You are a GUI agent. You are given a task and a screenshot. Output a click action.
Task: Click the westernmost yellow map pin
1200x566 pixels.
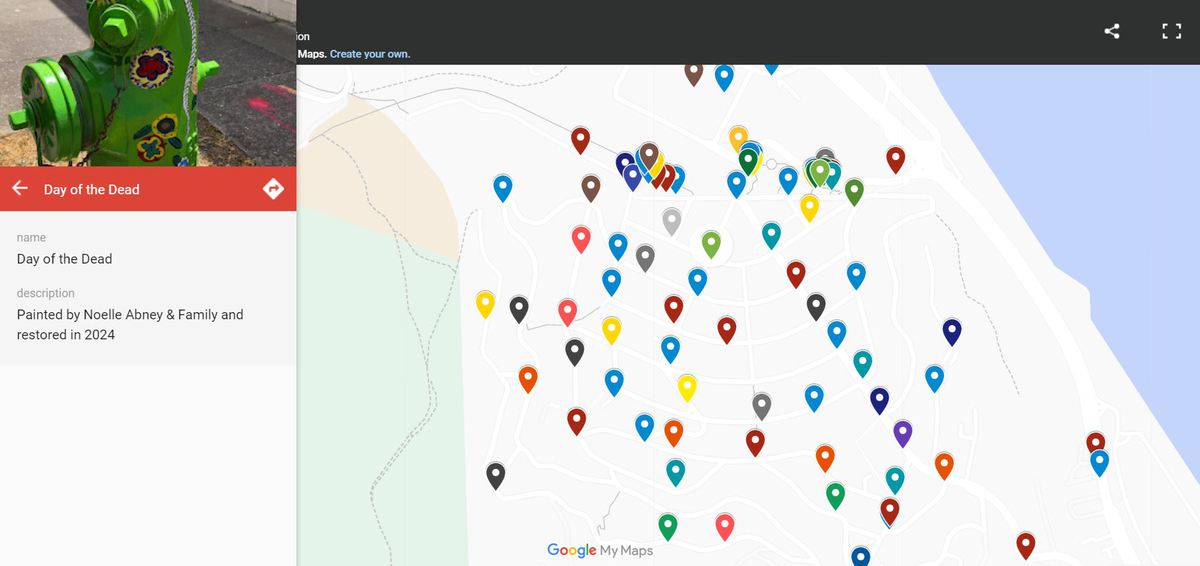[x=485, y=303]
